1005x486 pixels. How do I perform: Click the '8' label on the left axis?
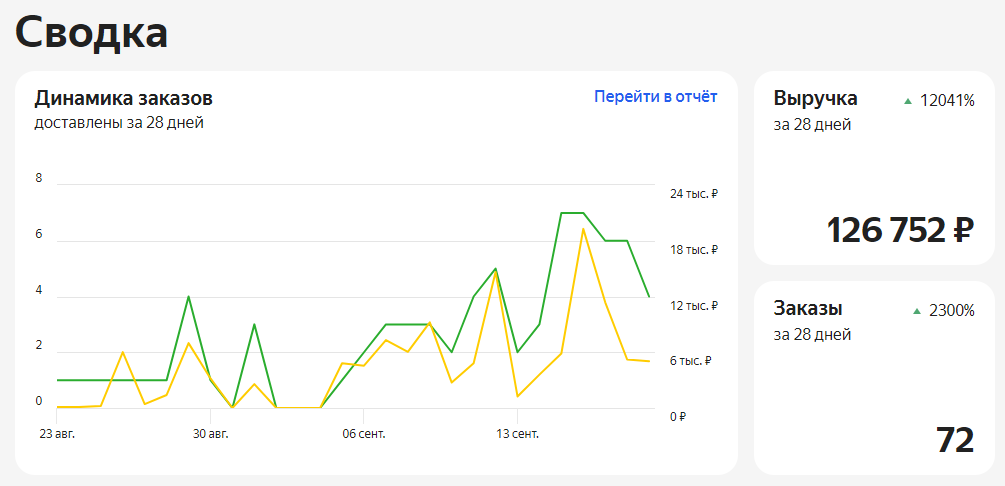click(39, 178)
